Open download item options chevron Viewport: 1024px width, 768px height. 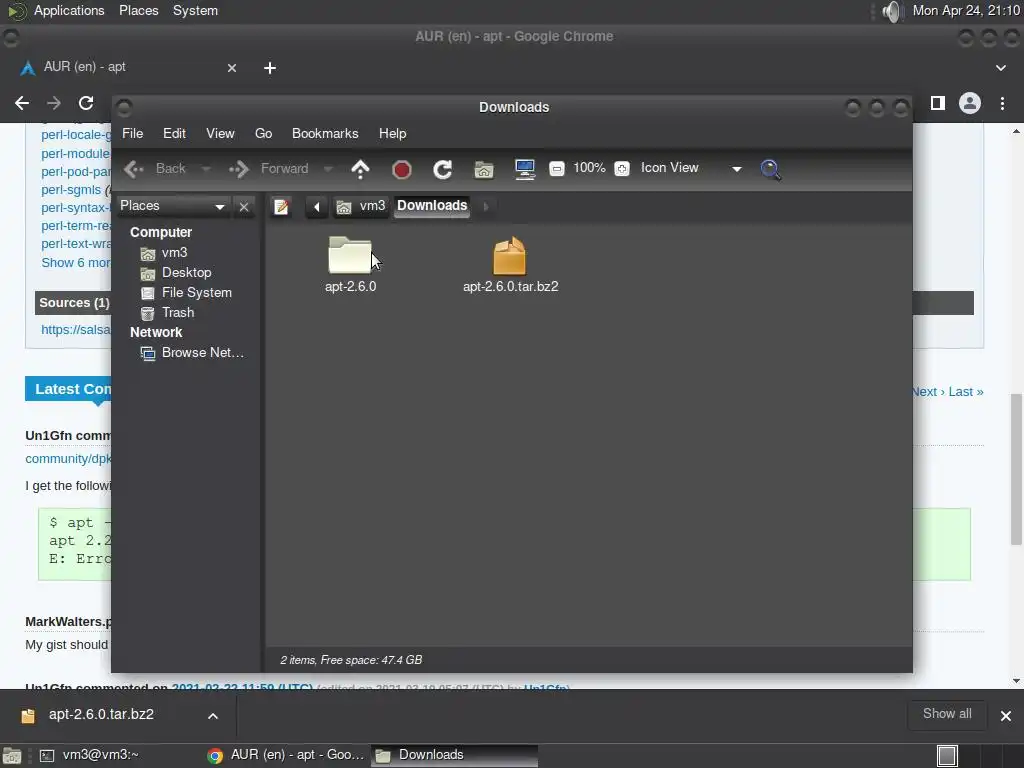(213, 716)
